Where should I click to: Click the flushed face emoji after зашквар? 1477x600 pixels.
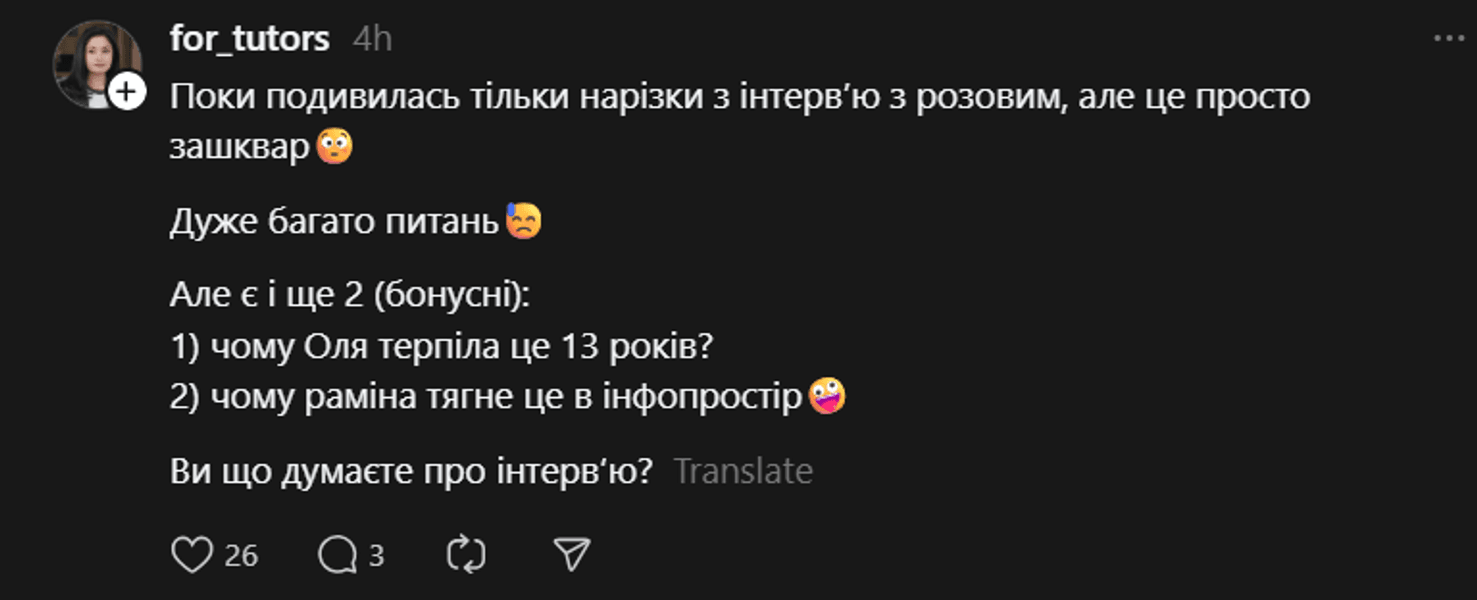coord(335,147)
